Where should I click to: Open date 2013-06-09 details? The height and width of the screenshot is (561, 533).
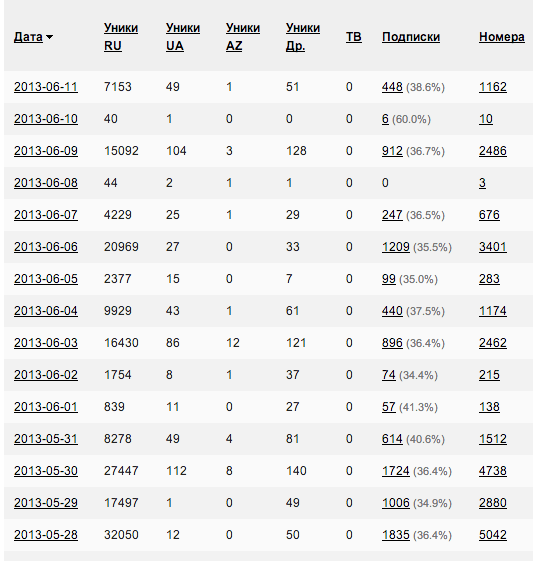pos(46,151)
